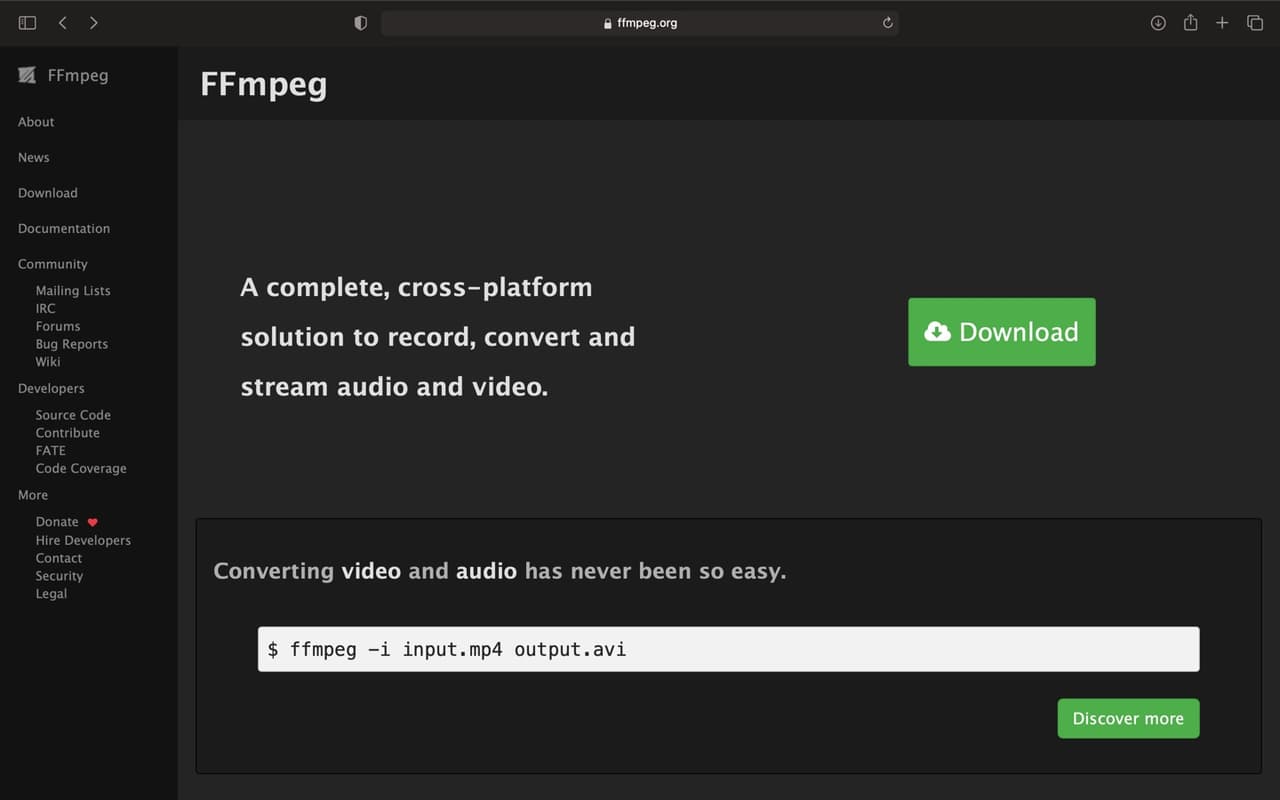Open the Hire Developers link

click(83, 540)
